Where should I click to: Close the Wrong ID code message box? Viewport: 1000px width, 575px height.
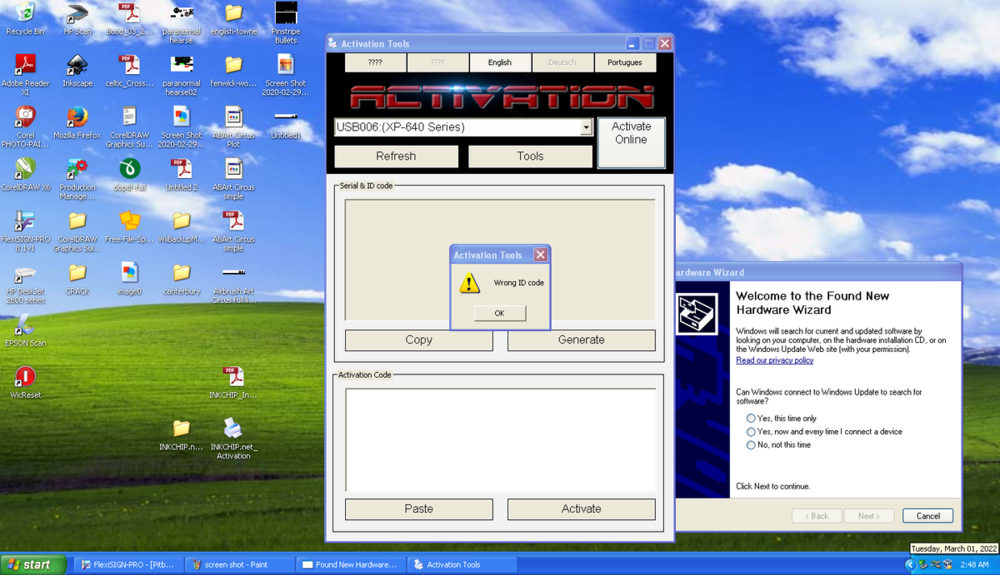(x=540, y=254)
